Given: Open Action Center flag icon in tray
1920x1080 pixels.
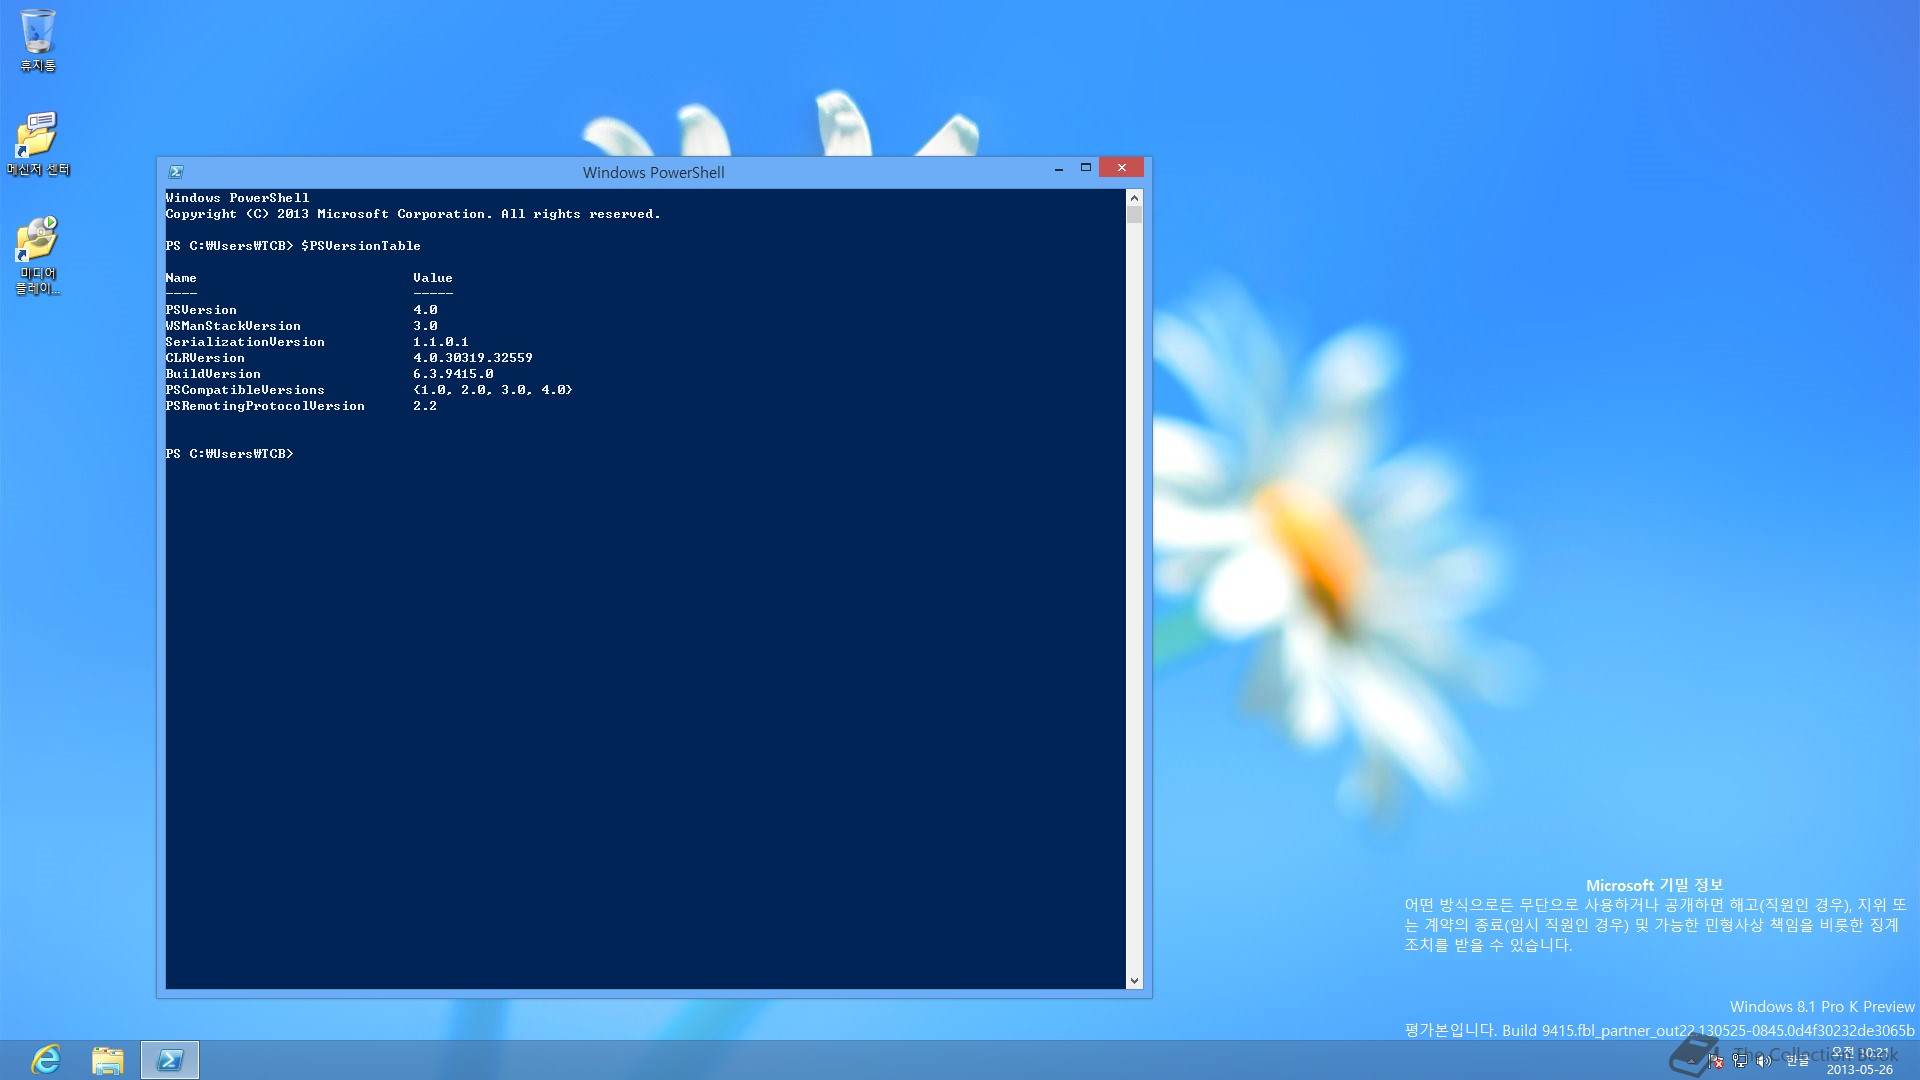Looking at the screenshot, I should click(x=1715, y=1061).
